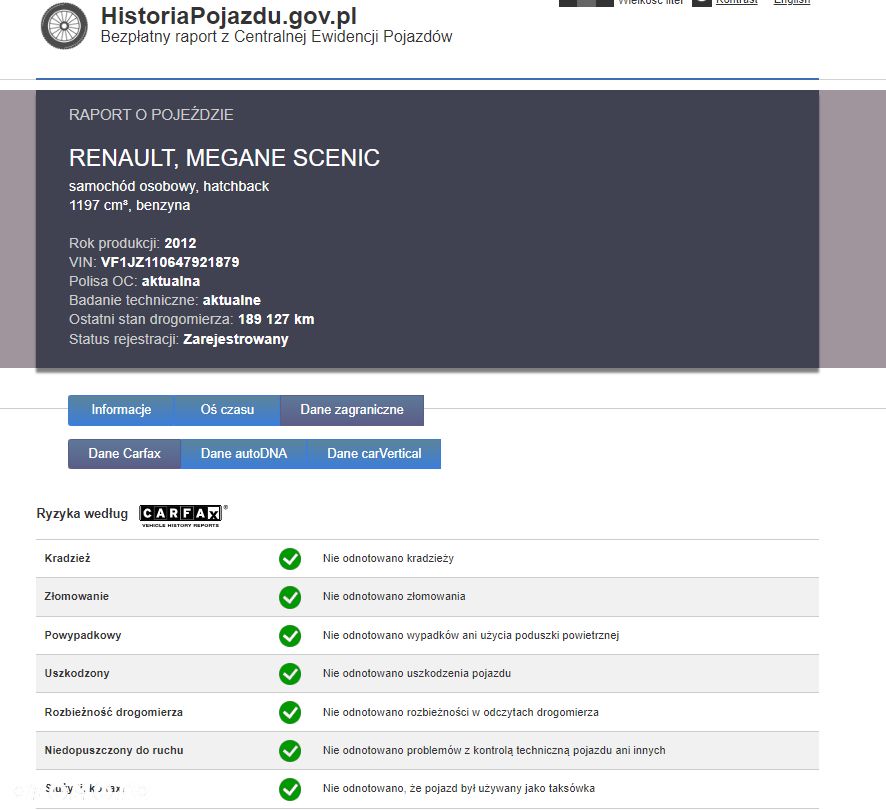Click green checkmark in Kradzież row
Screen dimensions: 886x810
coord(290,559)
